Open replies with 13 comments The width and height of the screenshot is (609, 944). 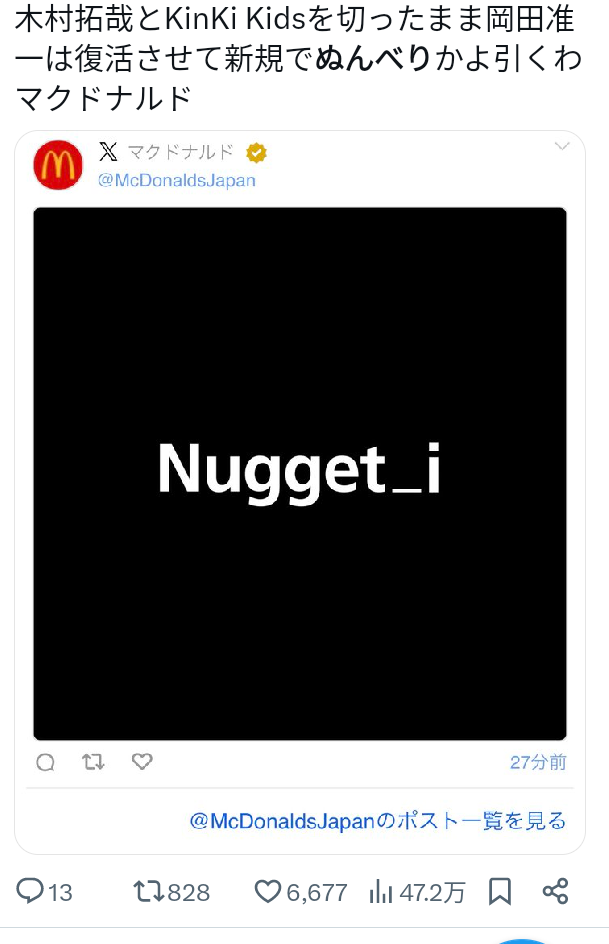tap(44, 892)
